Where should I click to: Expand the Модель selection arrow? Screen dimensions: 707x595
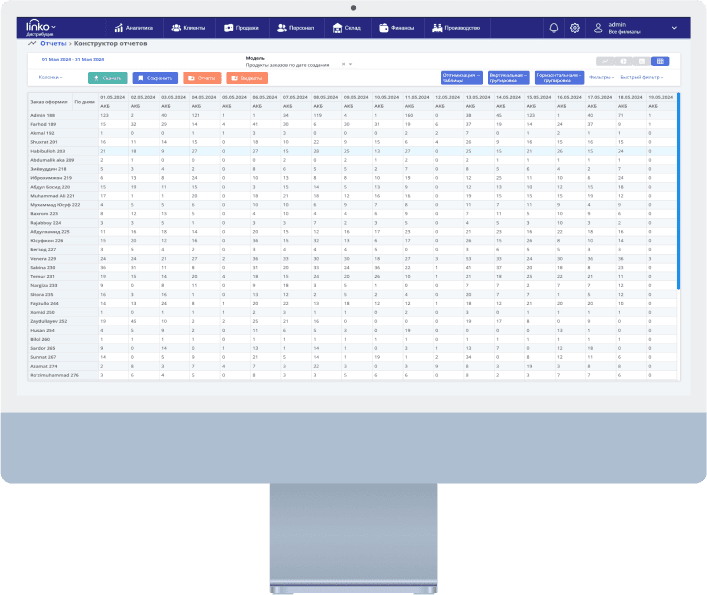tap(350, 64)
